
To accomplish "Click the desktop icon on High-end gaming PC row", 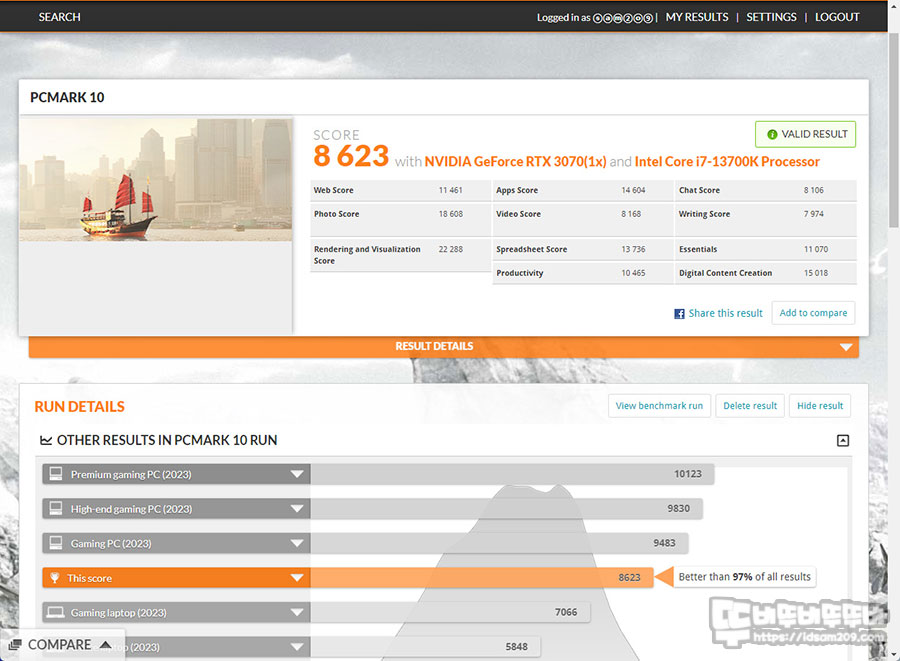I will point(56,508).
